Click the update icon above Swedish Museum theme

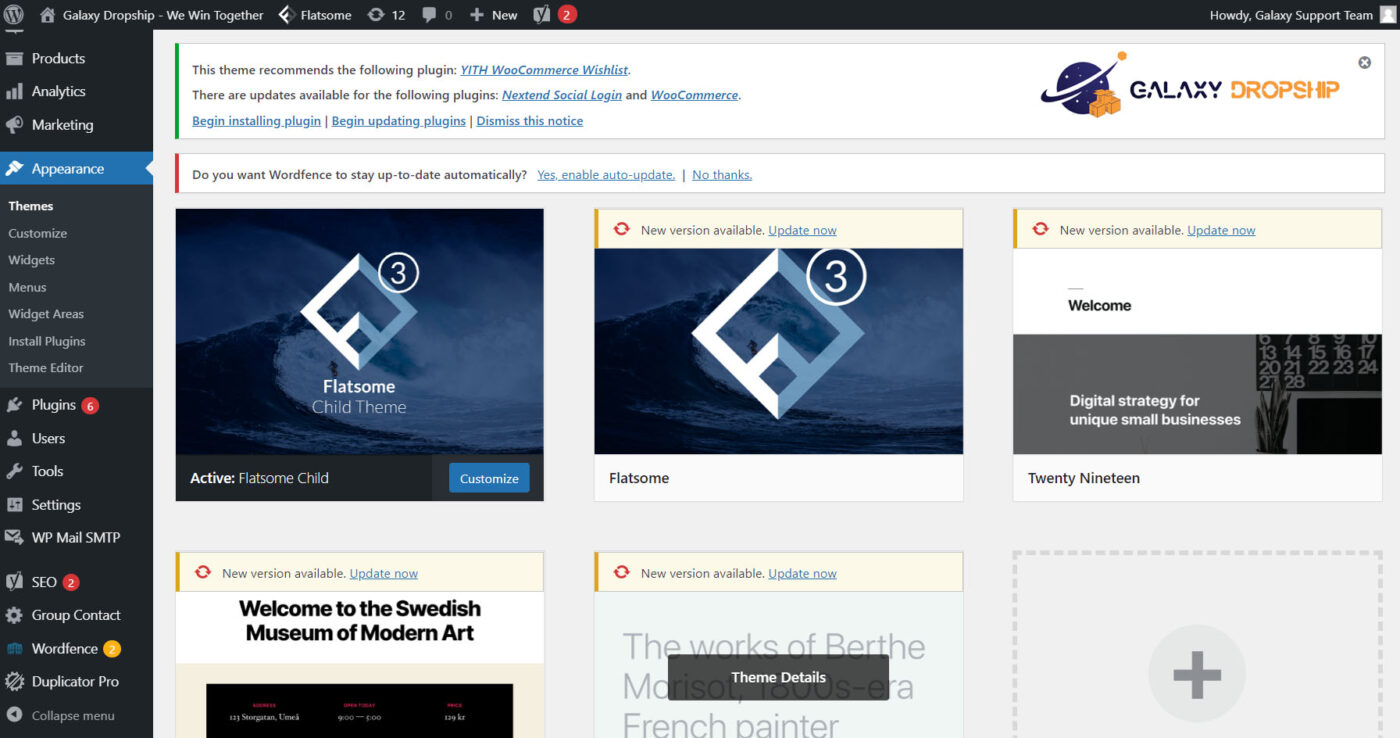203,573
